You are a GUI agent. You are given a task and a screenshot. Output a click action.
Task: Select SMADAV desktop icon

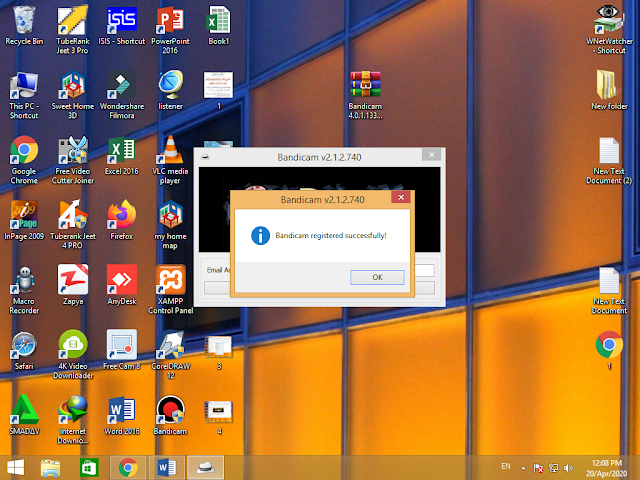pyautogui.click(x=24, y=415)
